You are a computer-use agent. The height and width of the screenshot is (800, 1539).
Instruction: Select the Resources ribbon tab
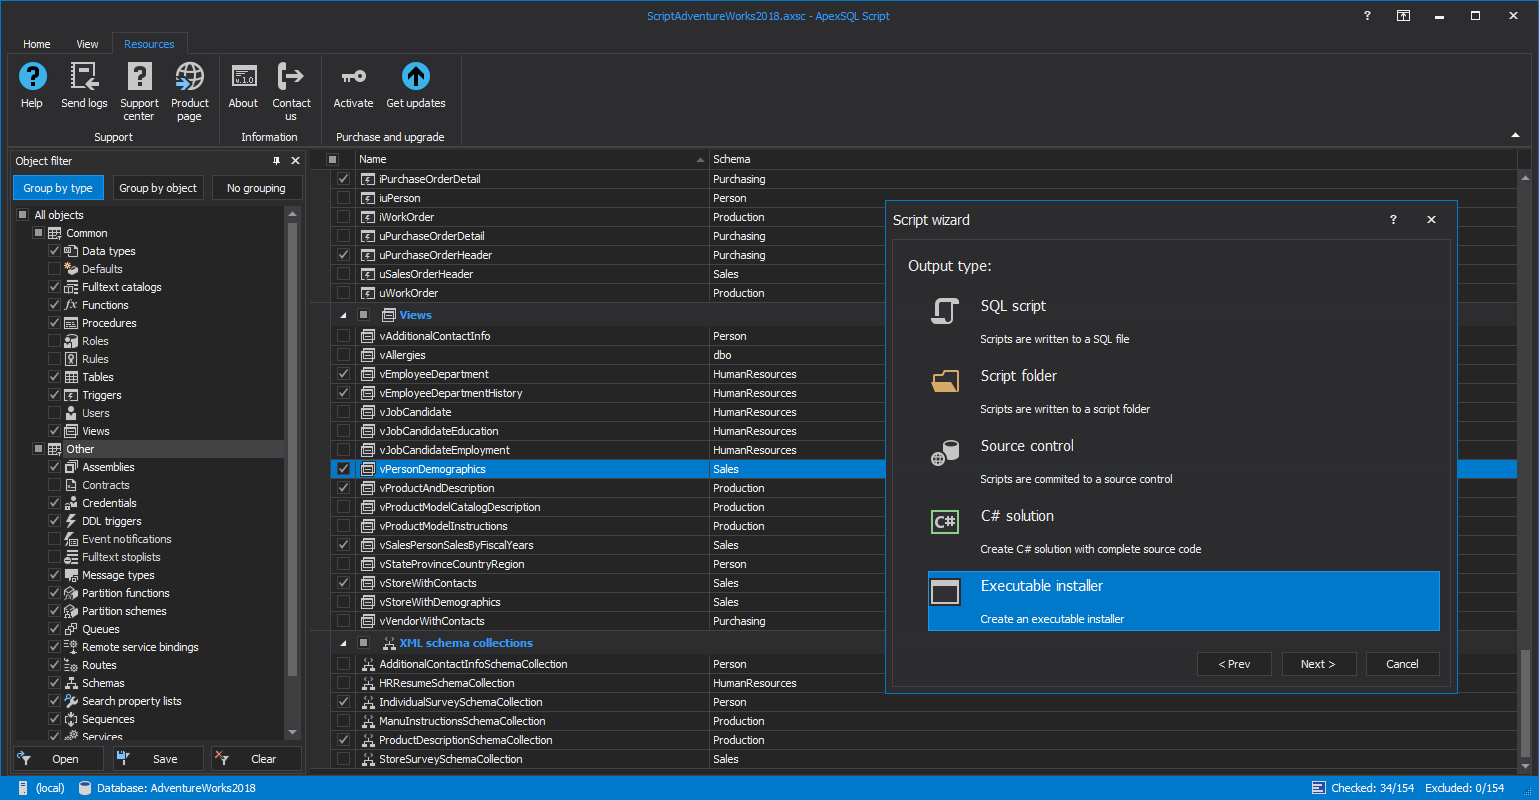(149, 44)
